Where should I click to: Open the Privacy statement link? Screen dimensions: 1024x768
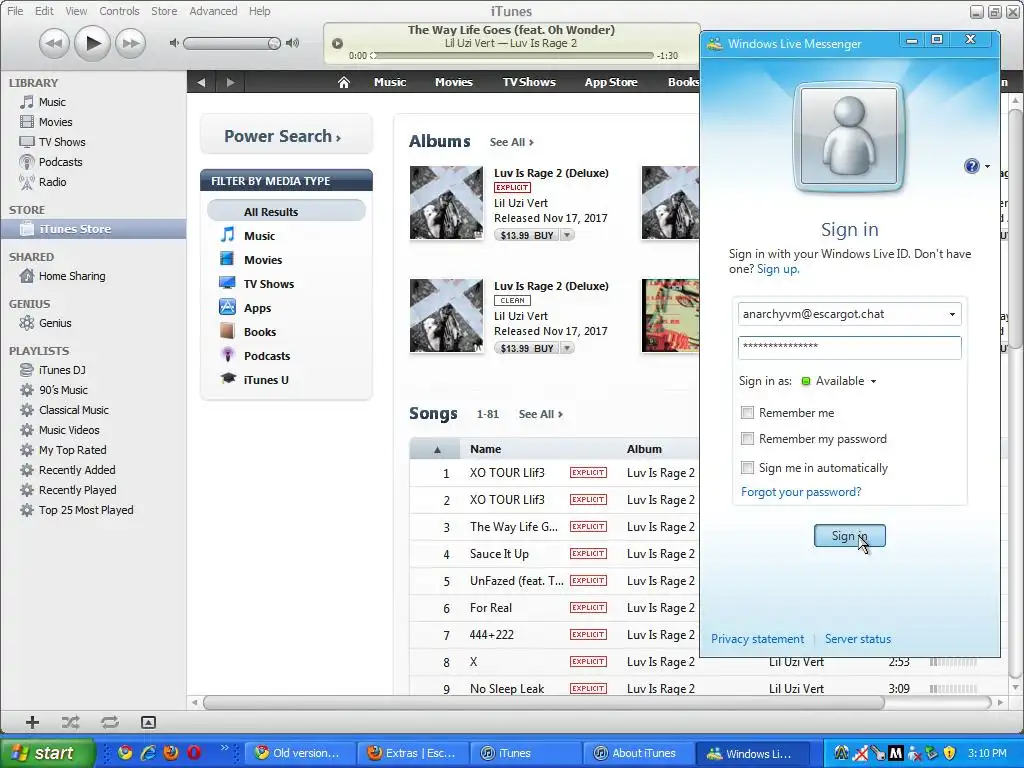click(x=757, y=639)
